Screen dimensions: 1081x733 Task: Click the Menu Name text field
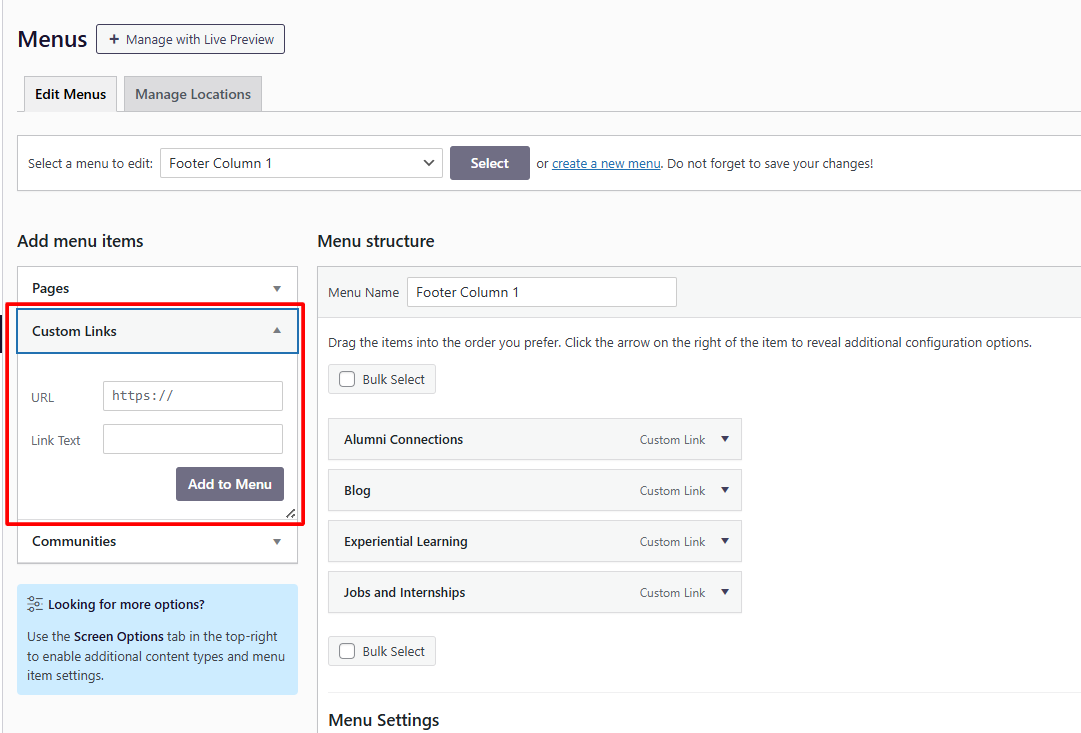541,292
